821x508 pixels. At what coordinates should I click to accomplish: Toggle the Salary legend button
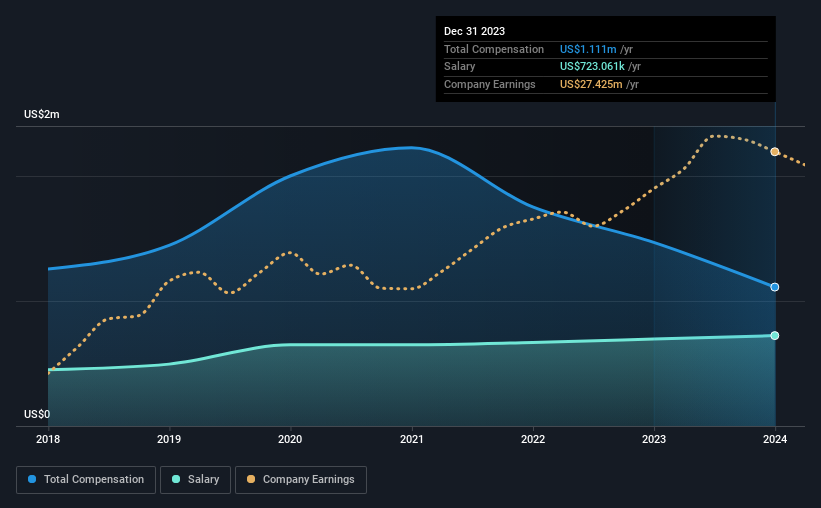click(x=195, y=480)
